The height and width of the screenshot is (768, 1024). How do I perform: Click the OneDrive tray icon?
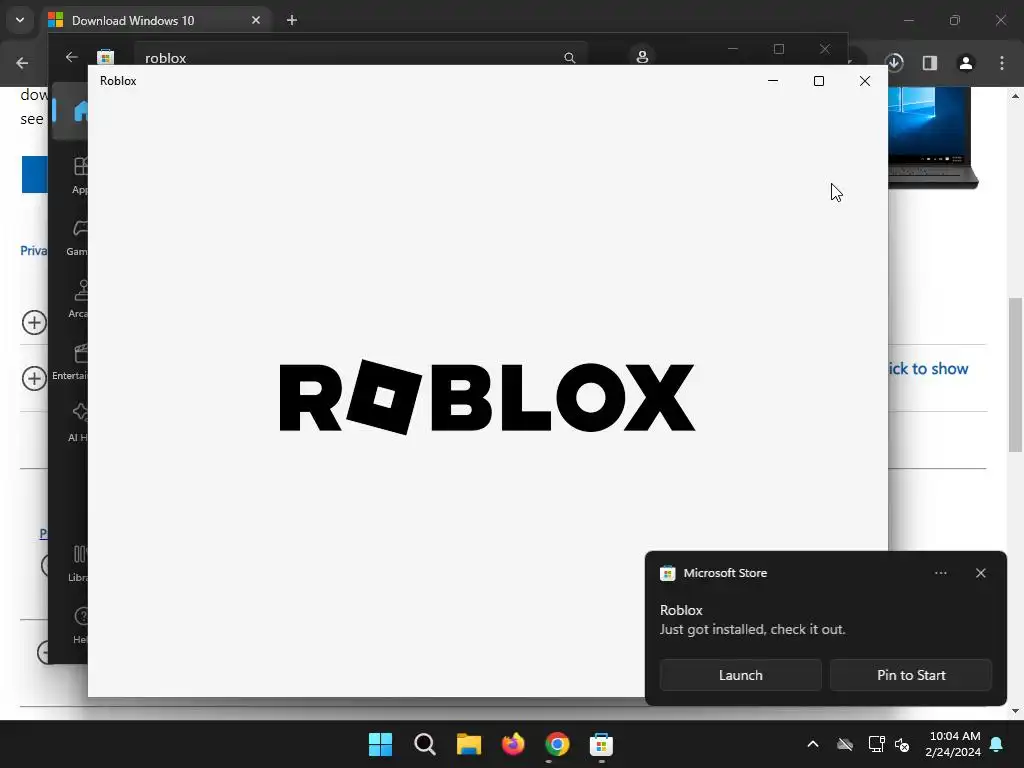point(845,744)
